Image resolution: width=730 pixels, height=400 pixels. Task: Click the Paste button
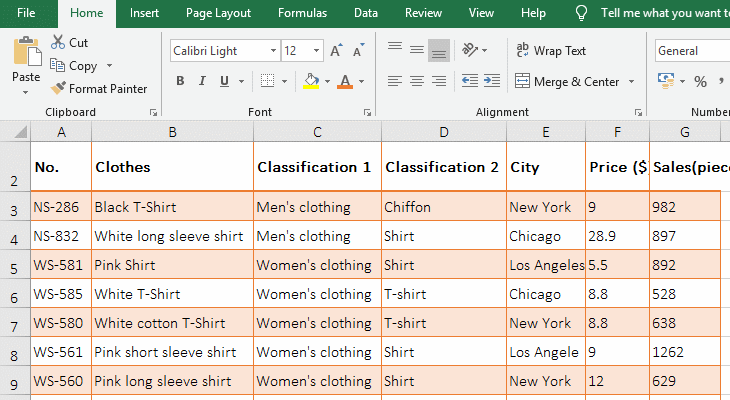click(26, 65)
